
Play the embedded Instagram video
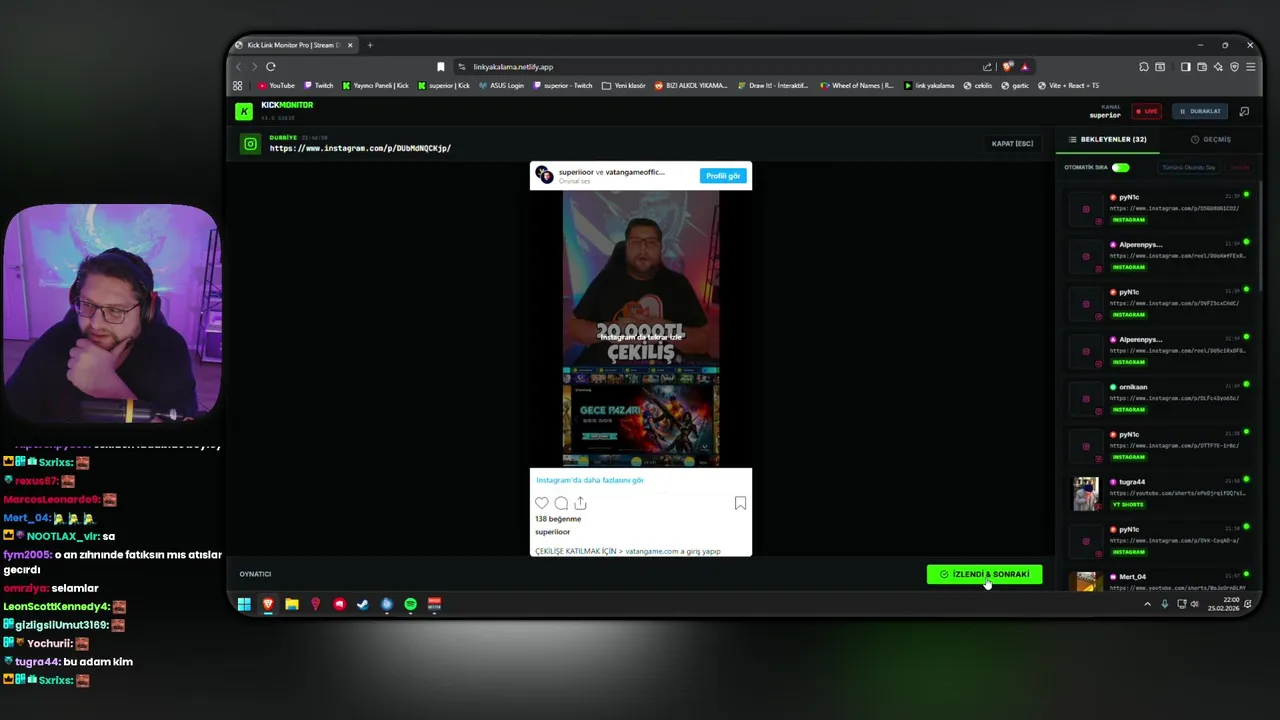click(x=641, y=329)
